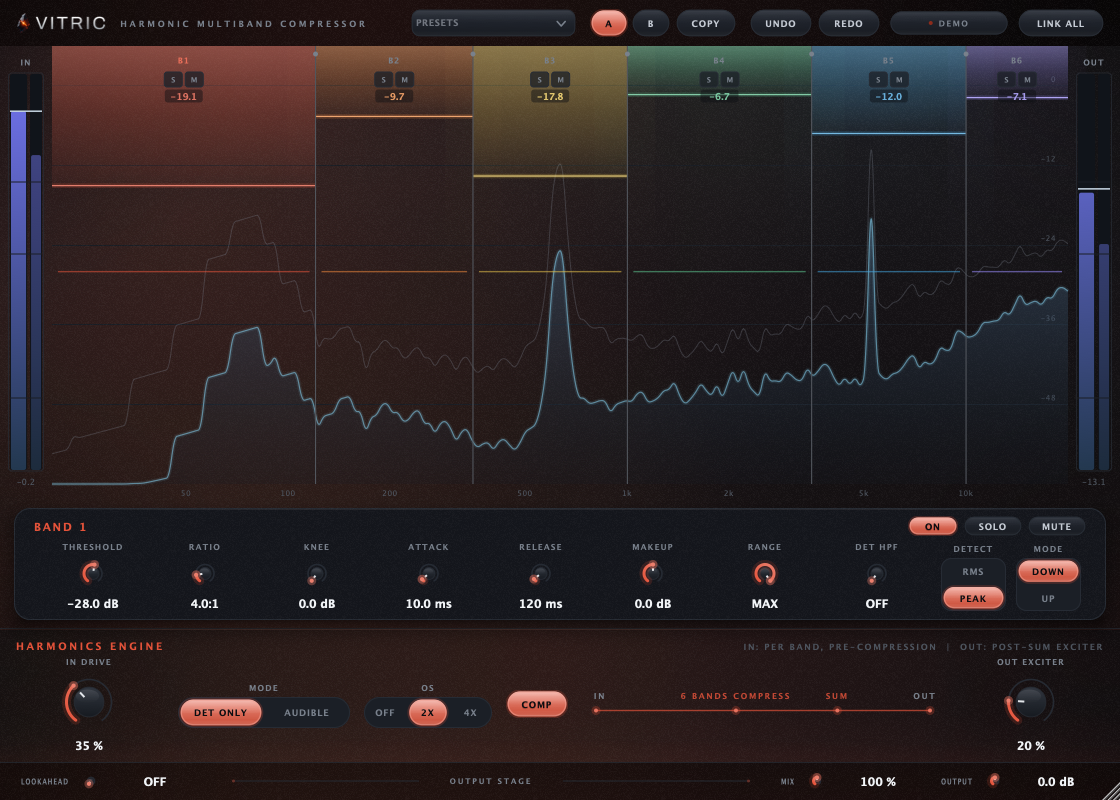Viewport: 1120px width, 800px height.
Task: Set oversampling to Off
Action: pos(385,712)
